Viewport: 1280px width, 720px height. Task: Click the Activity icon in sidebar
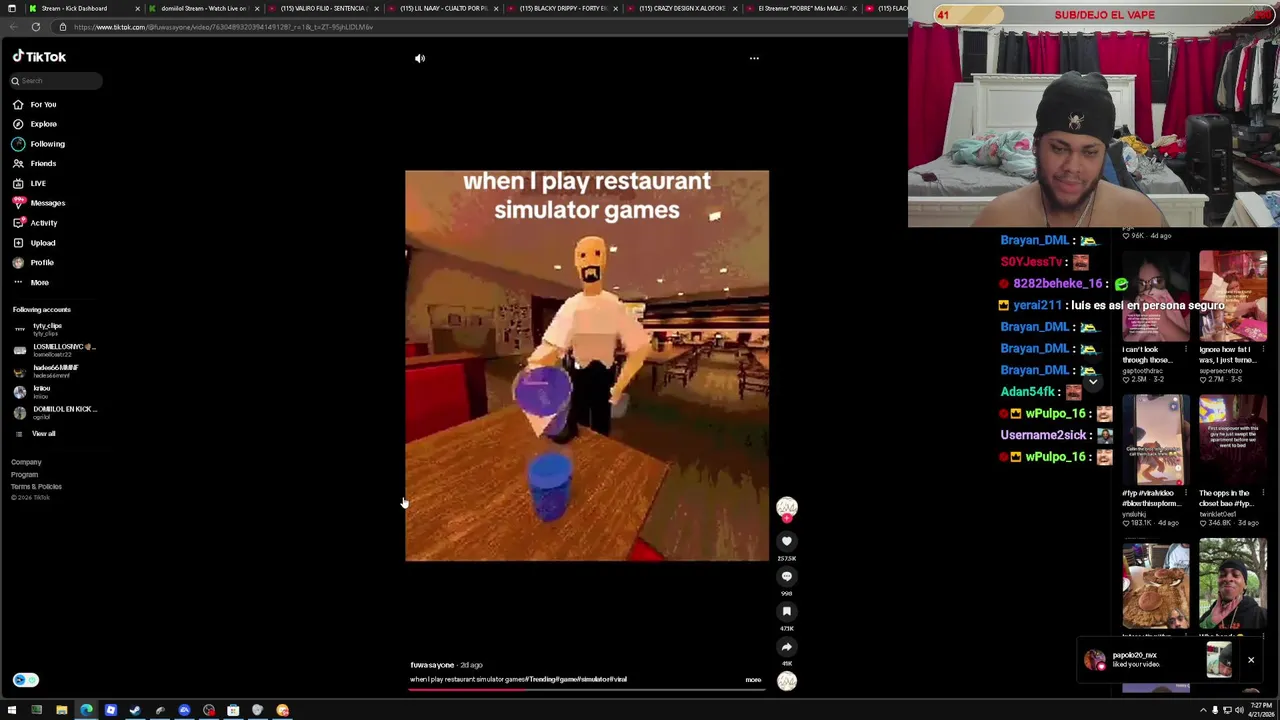coord(18,223)
